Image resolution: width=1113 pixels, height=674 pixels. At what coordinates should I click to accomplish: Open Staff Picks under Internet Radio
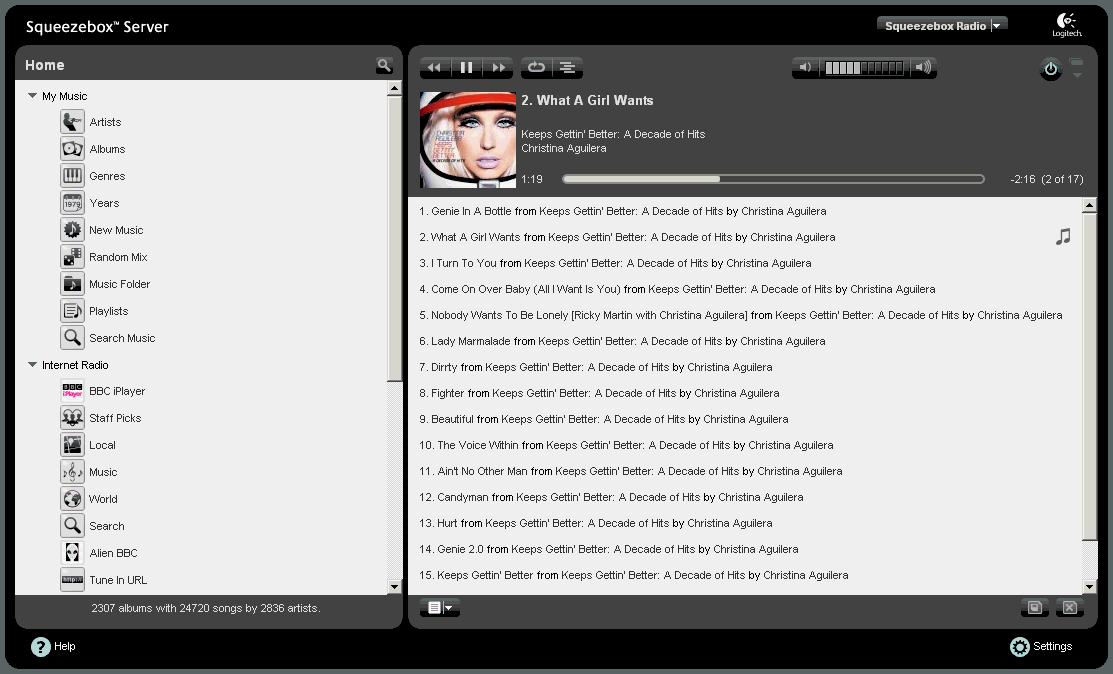coord(115,418)
